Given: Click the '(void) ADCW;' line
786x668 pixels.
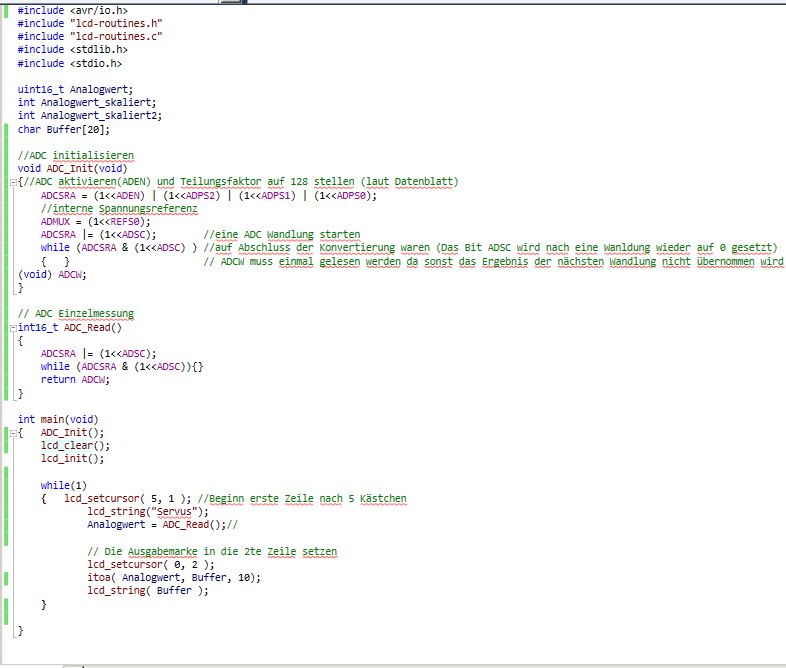Looking at the screenshot, I should click(x=52, y=275).
